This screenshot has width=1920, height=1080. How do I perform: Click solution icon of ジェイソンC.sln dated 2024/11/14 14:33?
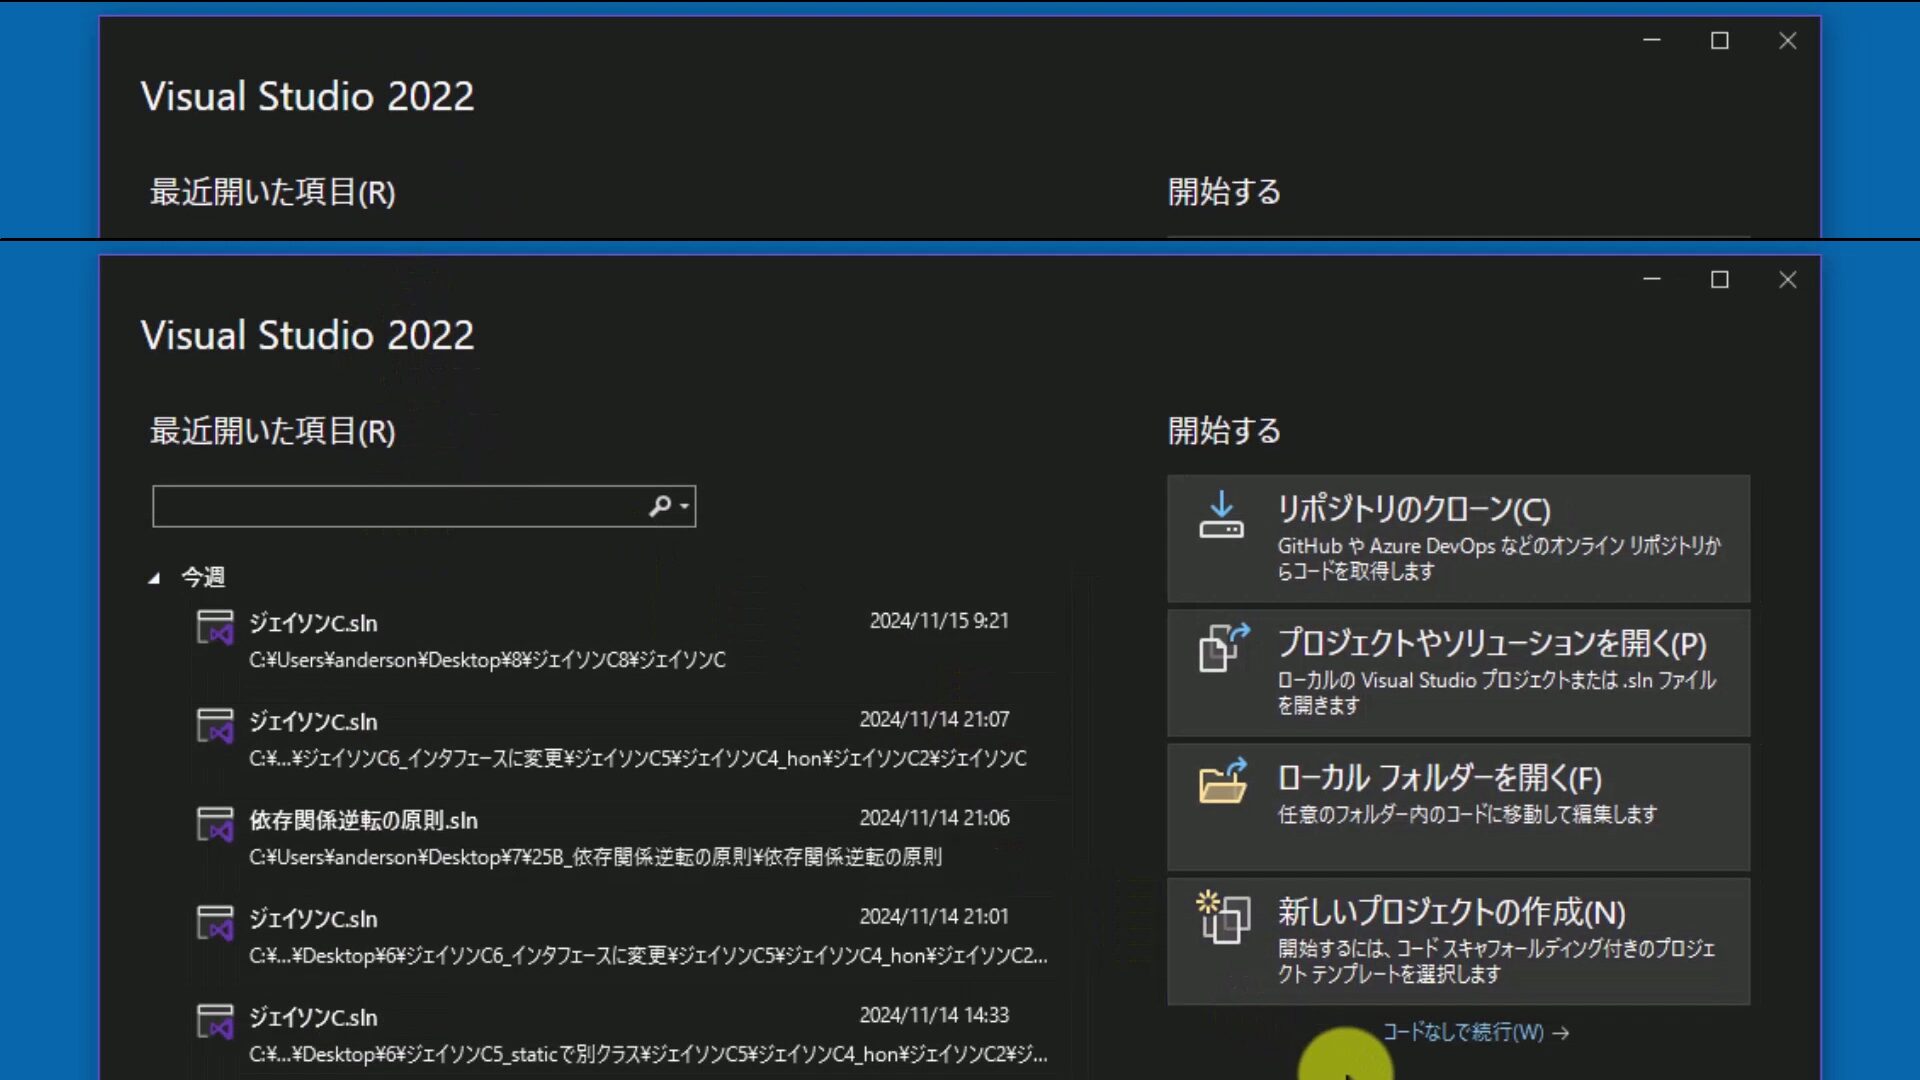[x=215, y=1022]
